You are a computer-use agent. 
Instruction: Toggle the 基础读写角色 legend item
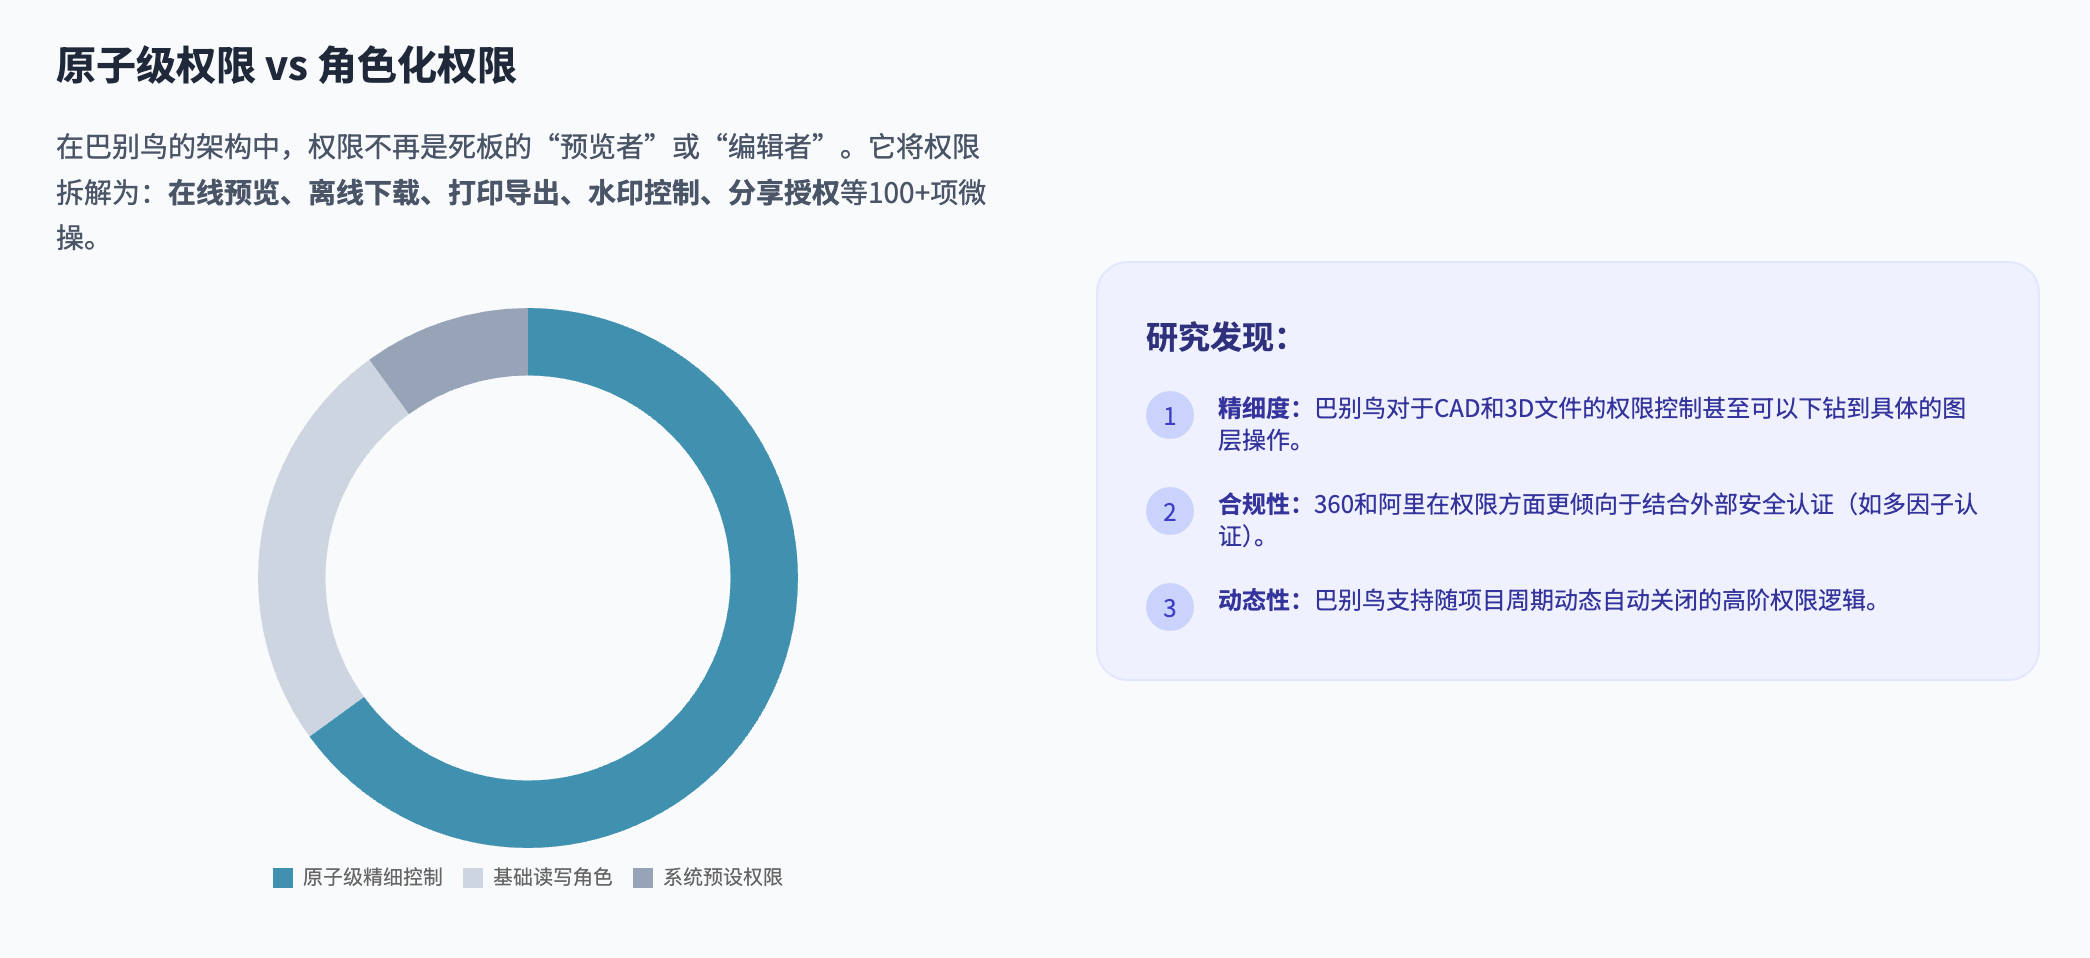pyautogui.click(x=553, y=878)
